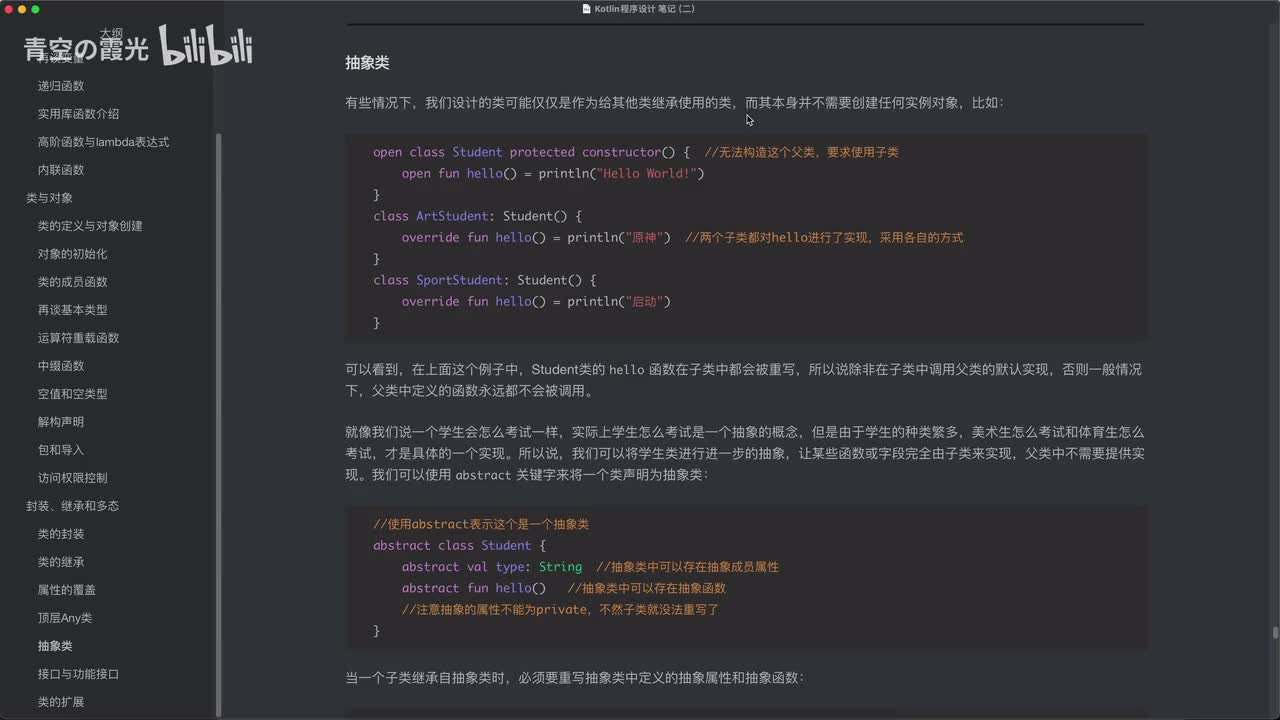Open 类的定义与对象创建 in sidebar

coord(90,226)
